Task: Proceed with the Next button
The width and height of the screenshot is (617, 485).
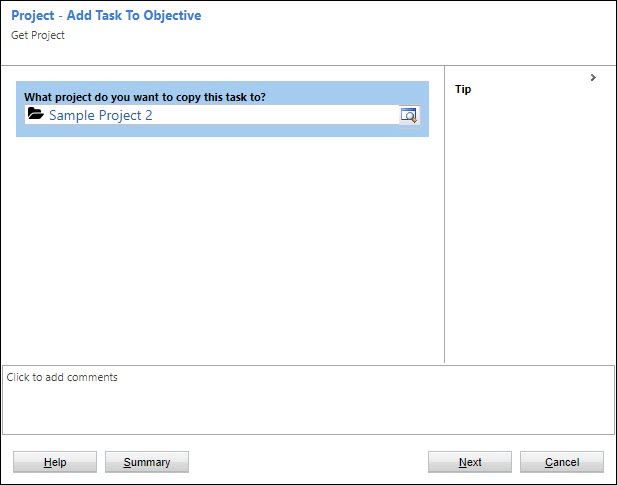Action: (x=470, y=462)
